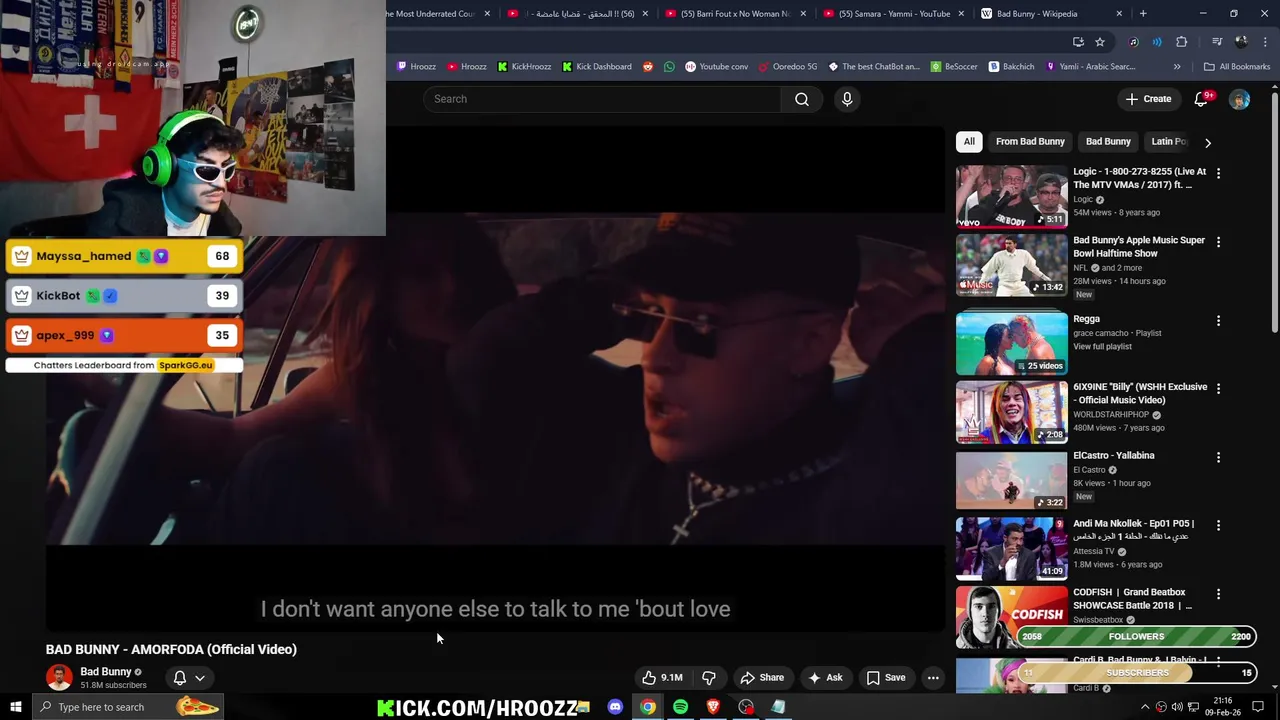Open the Chrome extensions puzzle icon
The image size is (1280, 720).
click(1182, 42)
